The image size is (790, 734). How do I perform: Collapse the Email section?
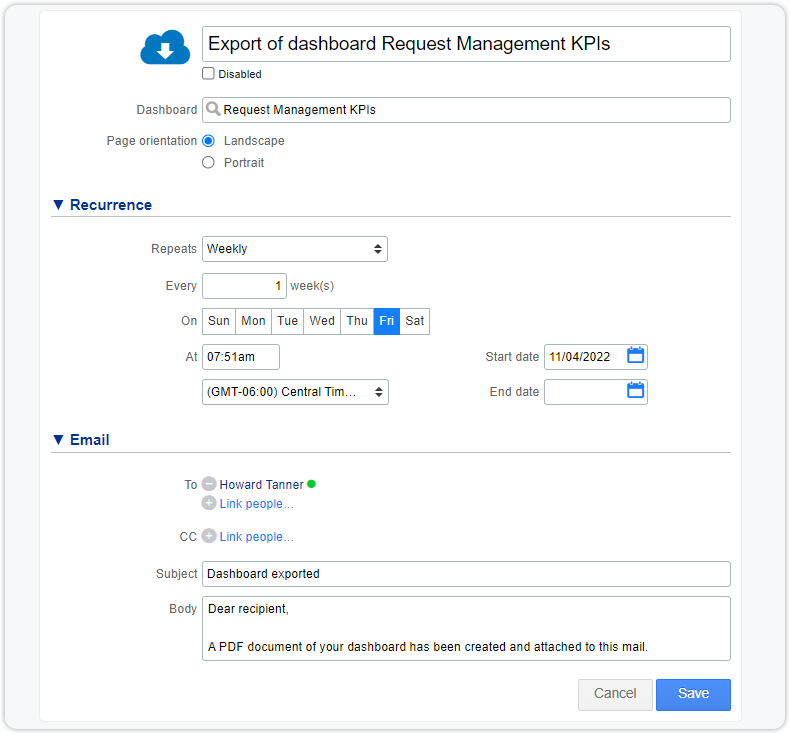point(58,440)
